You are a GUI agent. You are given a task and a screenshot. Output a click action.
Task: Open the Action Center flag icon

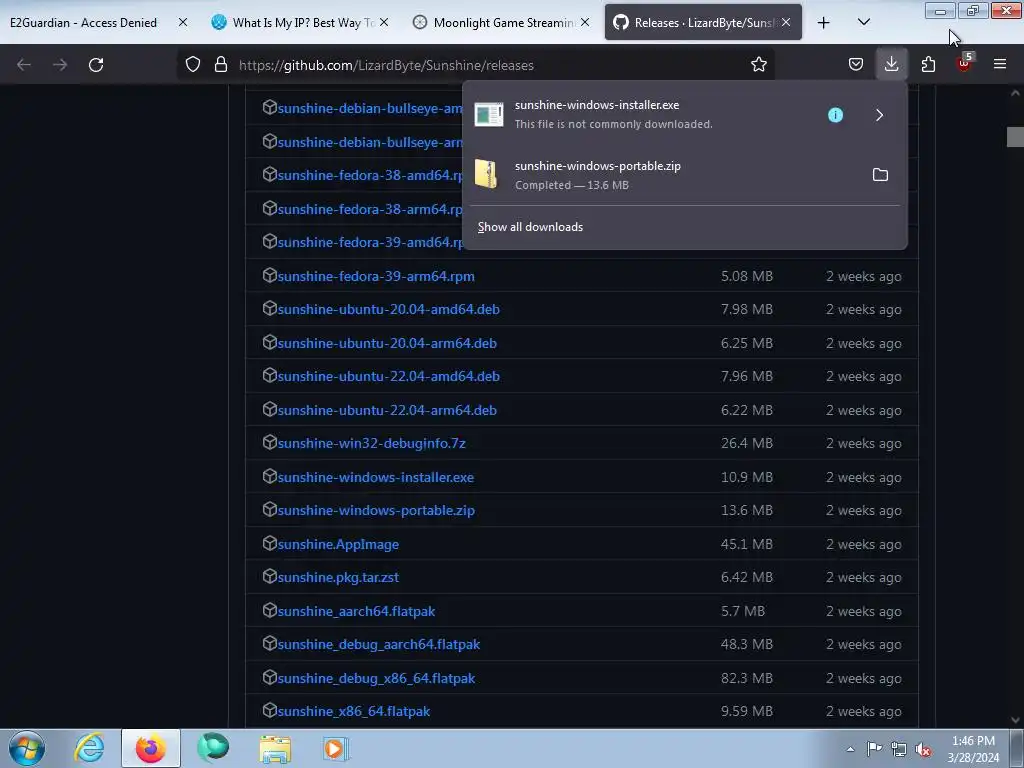point(874,748)
